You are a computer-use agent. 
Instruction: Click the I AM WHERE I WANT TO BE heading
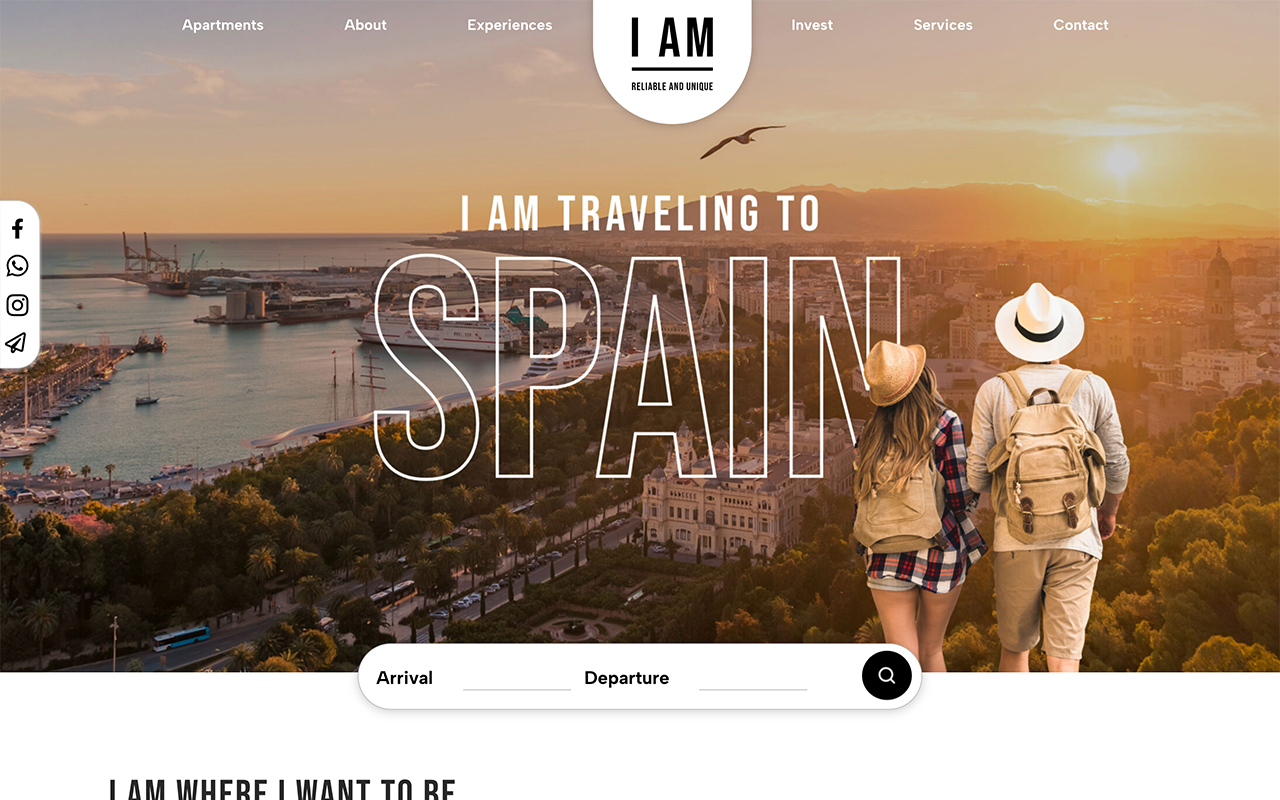pos(282,790)
